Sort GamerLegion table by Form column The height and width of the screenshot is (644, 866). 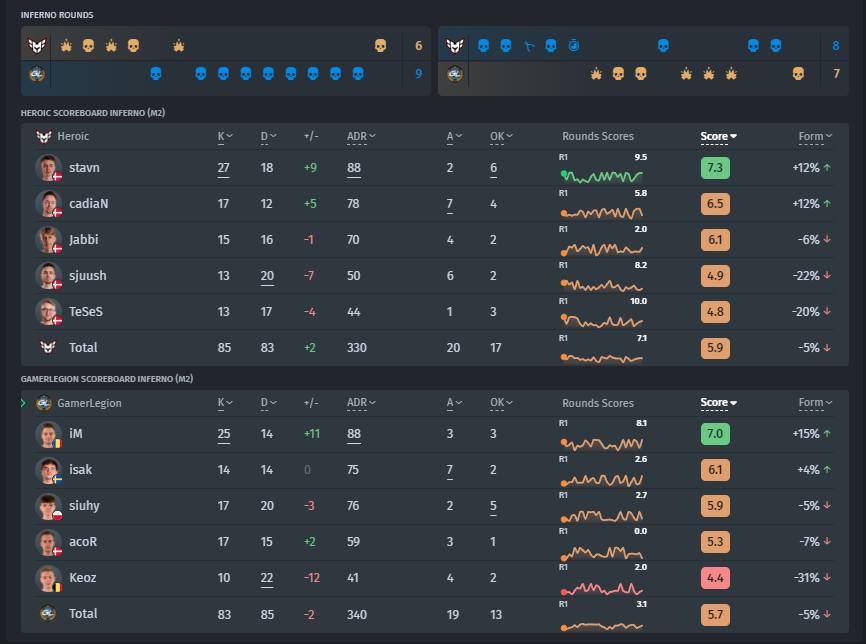(815, 403)
